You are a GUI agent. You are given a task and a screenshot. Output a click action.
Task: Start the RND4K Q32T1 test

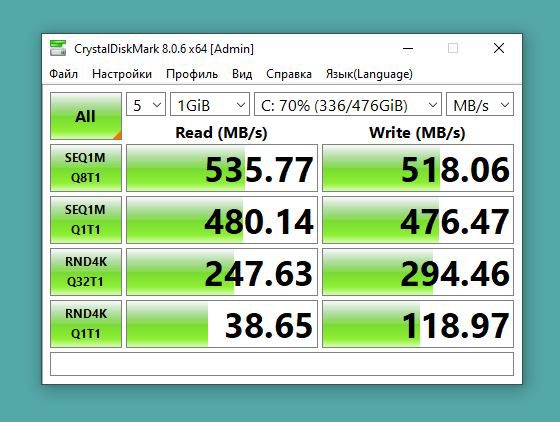(x=86, y=272)
